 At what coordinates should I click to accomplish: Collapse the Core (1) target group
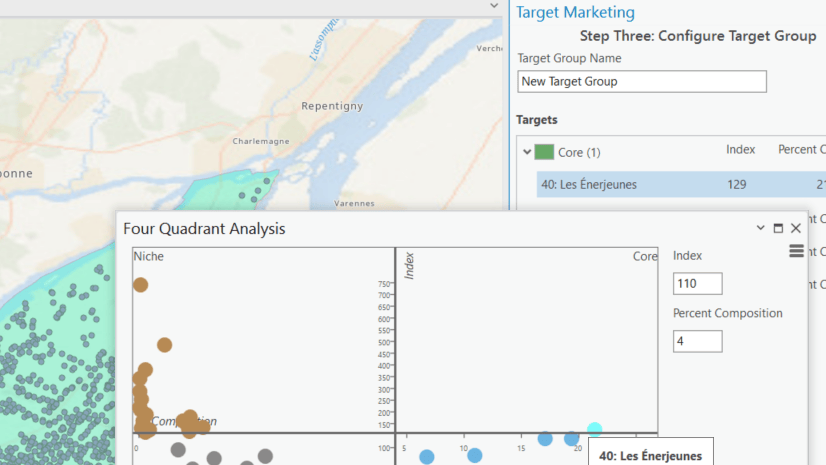(527, 152)
